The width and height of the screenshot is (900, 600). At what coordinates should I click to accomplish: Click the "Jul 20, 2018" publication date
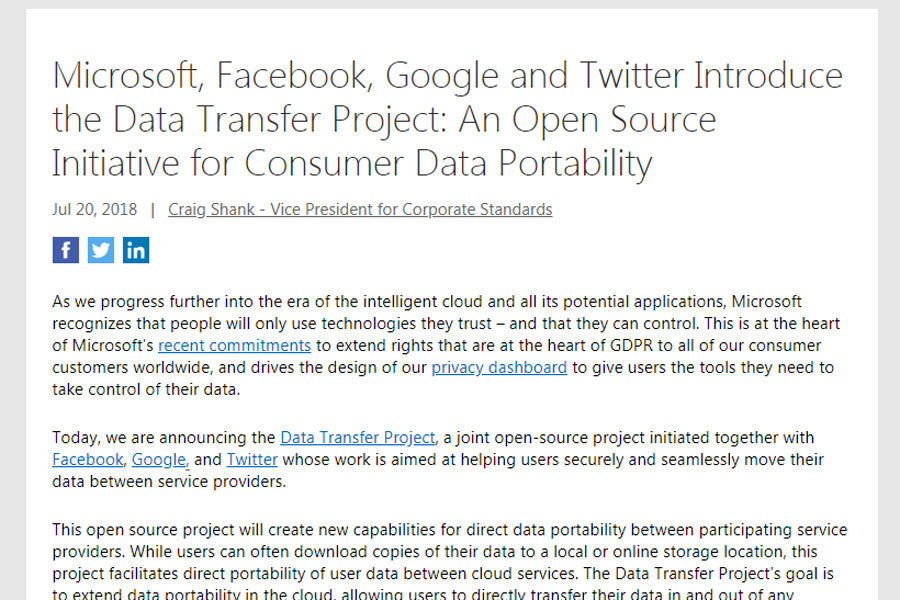pyautogui.click(x=94, y=210)
